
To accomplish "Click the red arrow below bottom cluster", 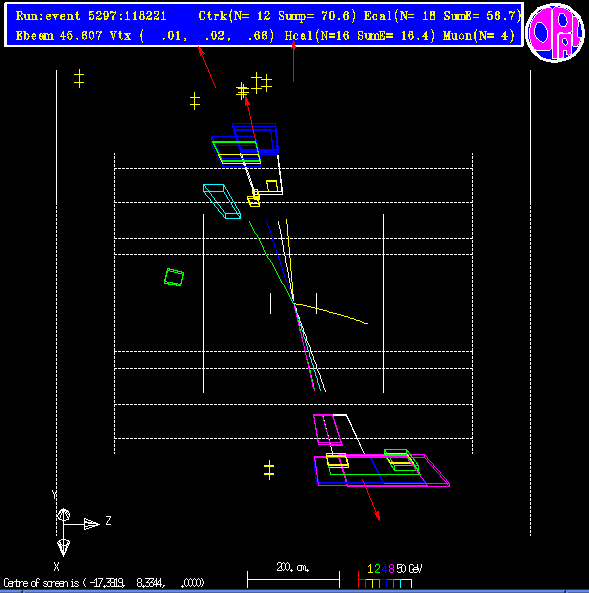I will (x=371, y=500).
